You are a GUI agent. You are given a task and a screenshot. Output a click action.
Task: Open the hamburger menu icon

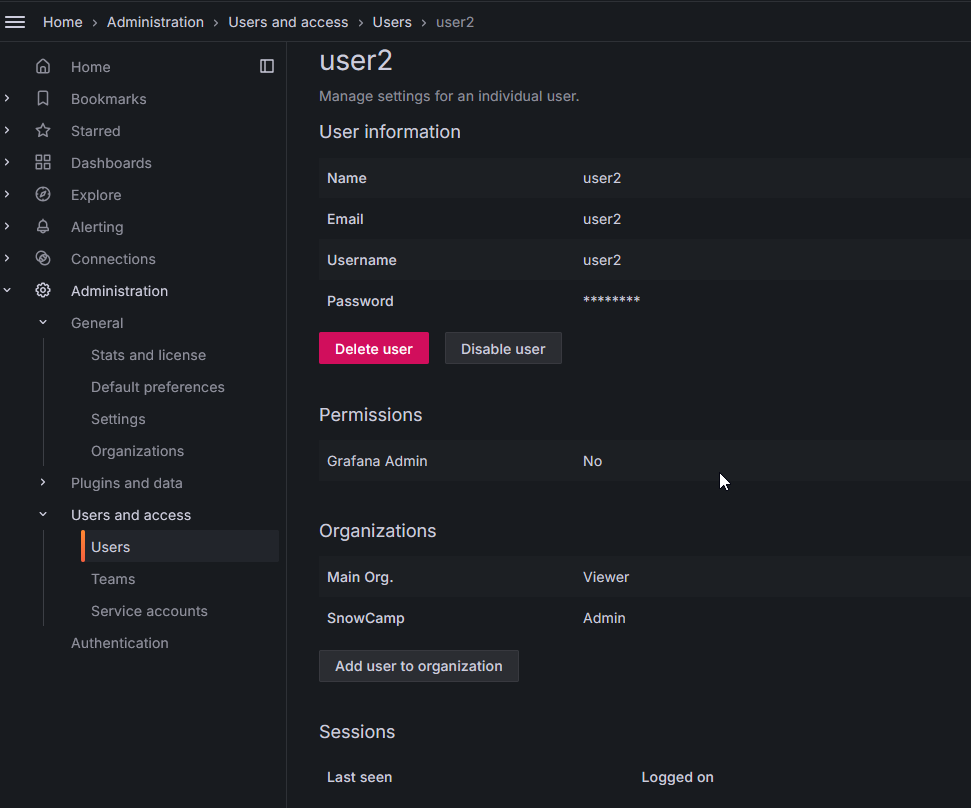[15, 22]
